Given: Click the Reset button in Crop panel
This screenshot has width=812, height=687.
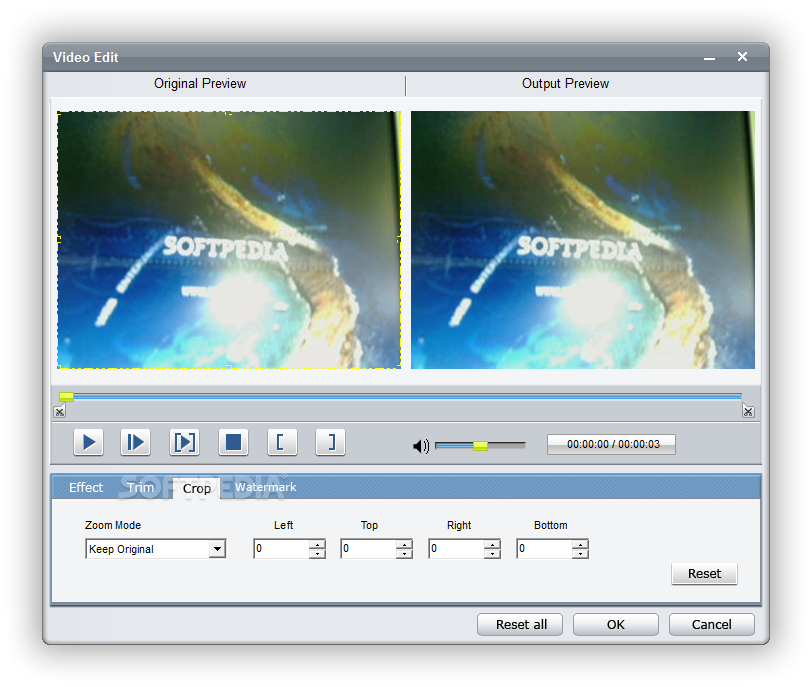Looking at the screenshot, I should [704, 574].
